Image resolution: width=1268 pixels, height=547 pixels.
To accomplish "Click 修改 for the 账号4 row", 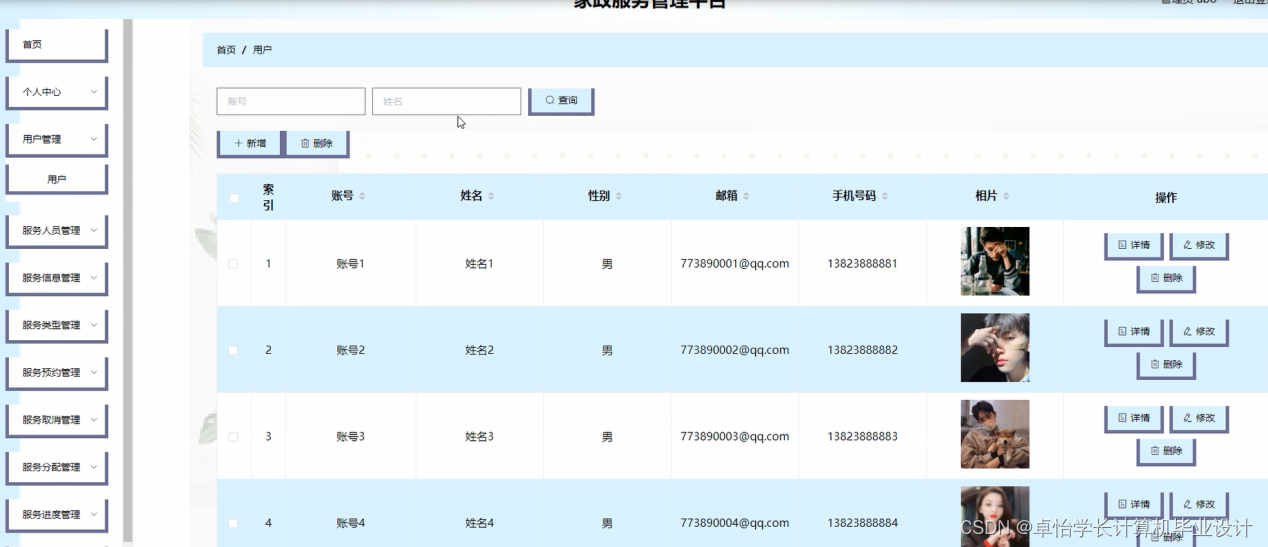I will [1199, 505].
